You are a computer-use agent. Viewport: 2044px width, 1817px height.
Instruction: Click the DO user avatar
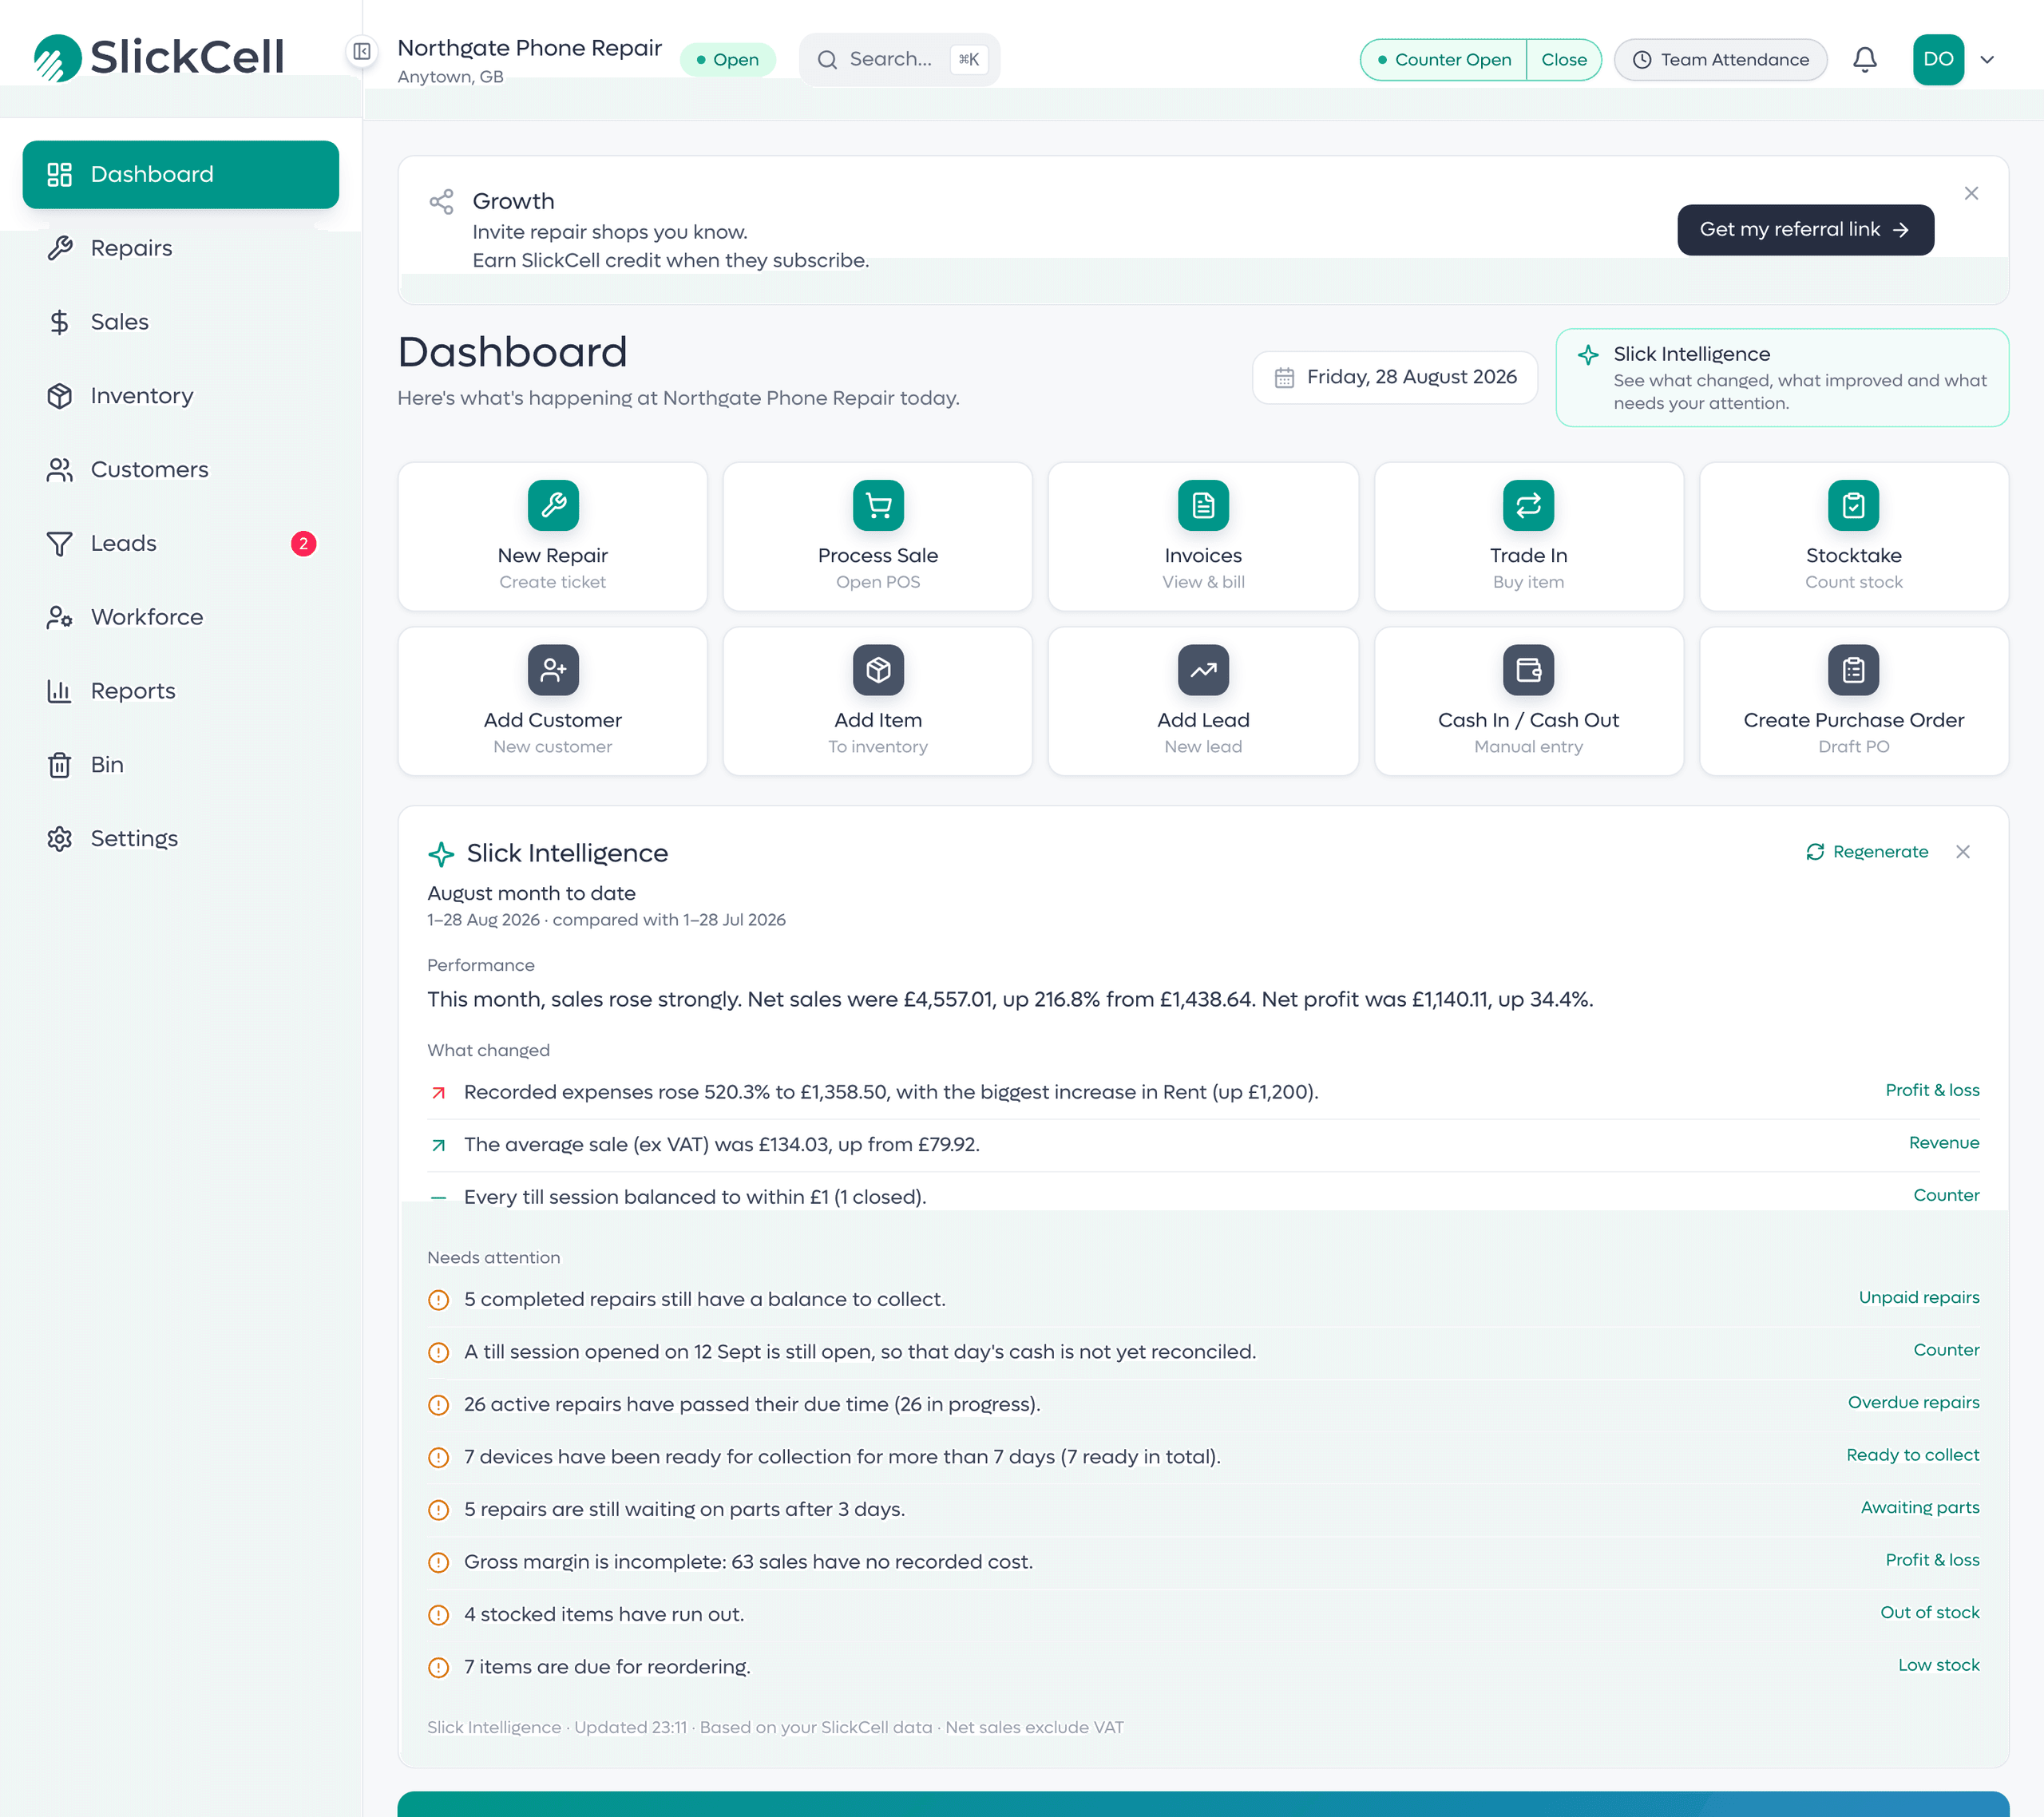coord(1938,59)
